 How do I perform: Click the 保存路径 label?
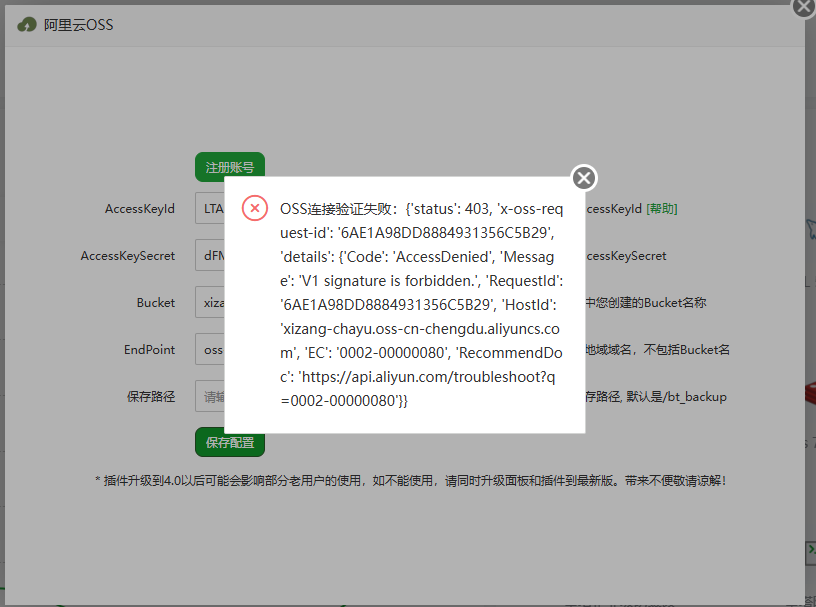point(151,397)
